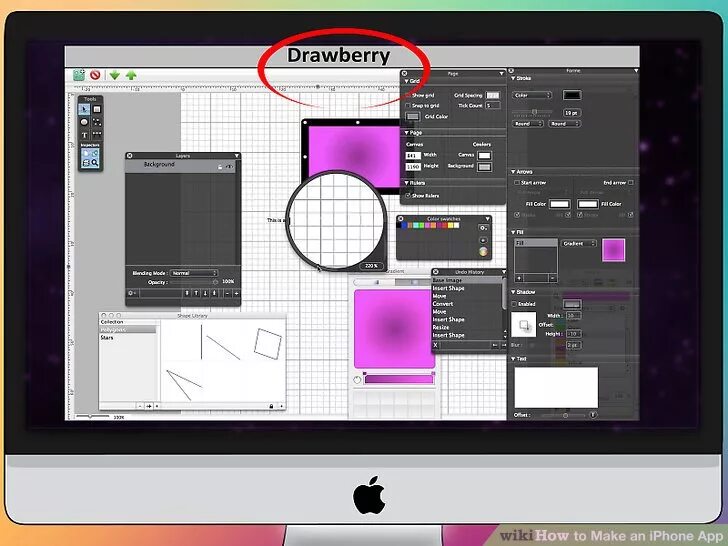728x546 pixels.
Task: Click the color wheel icon in Color swatches
Action: [x=483, y=252]
